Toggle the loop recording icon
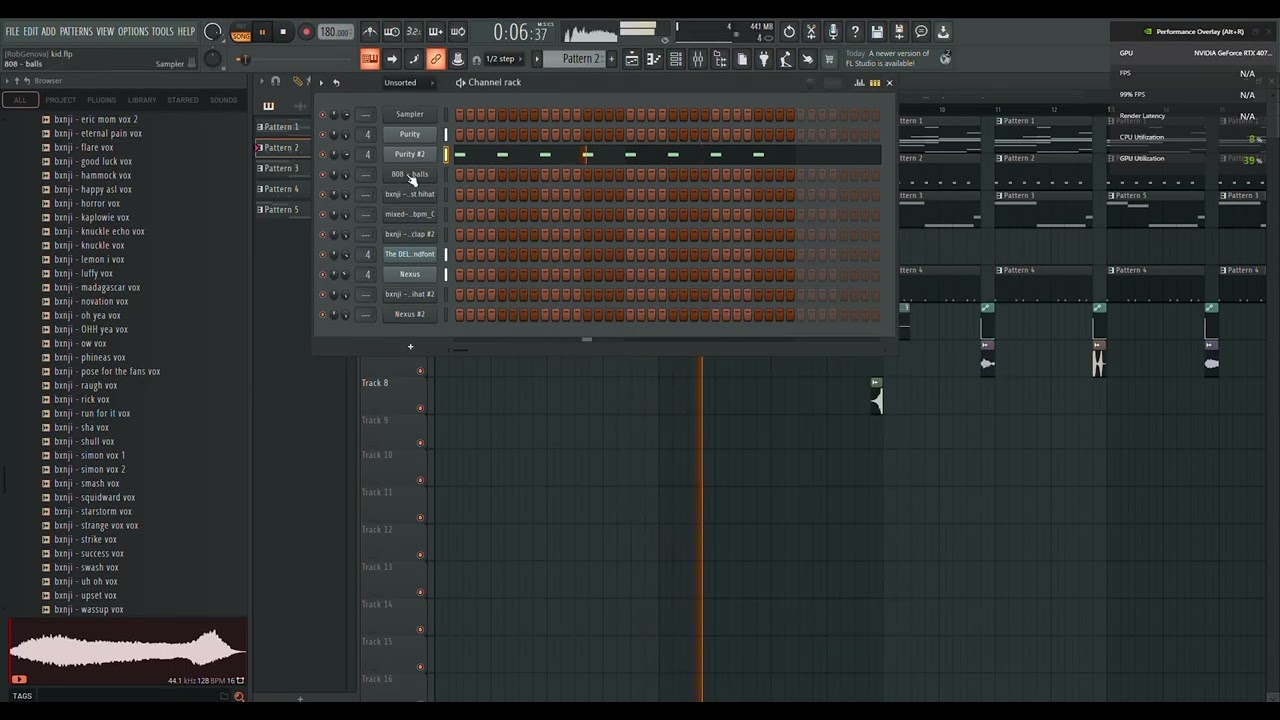 point(458,32)
